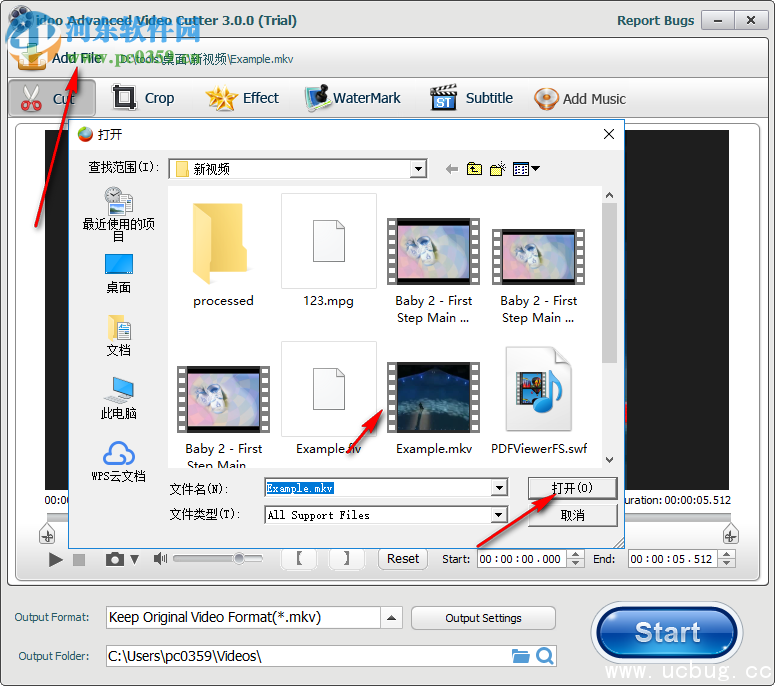
Task: Click the 文件名 input field
Action: coord(378,488)
